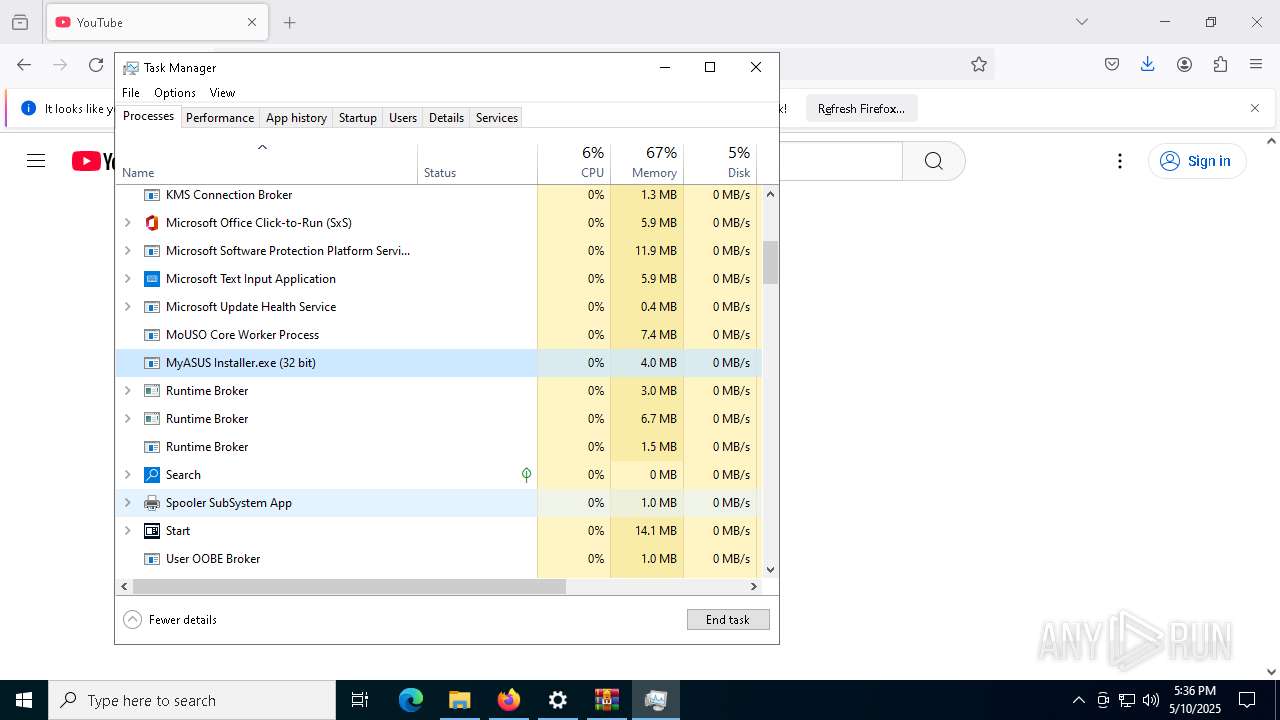Click the Microsoft Text Input Application icon
The width and height of the screenshot is (1280, 720).
point(152,279)
